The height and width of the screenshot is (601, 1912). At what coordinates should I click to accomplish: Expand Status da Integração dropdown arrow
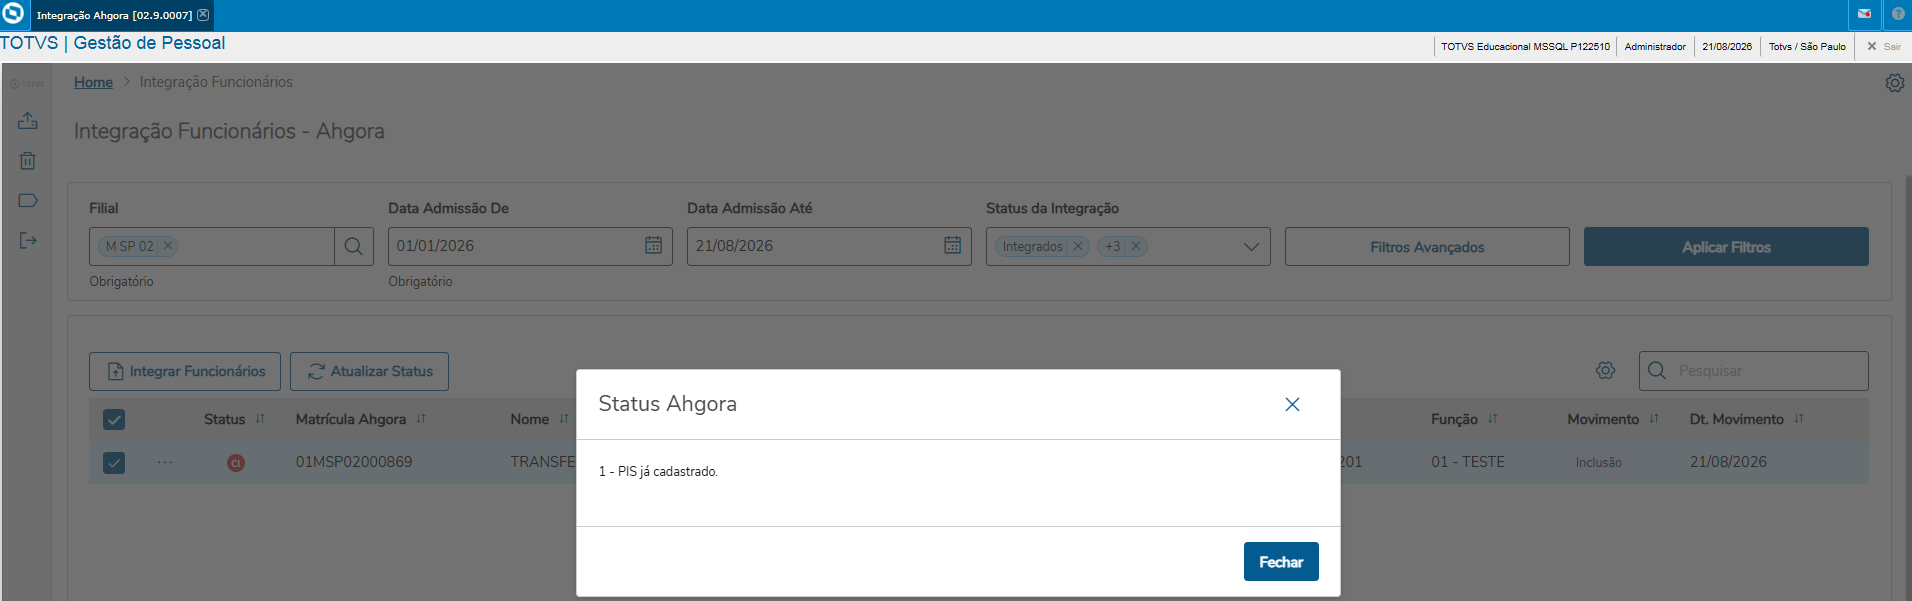click(1251, 247)
